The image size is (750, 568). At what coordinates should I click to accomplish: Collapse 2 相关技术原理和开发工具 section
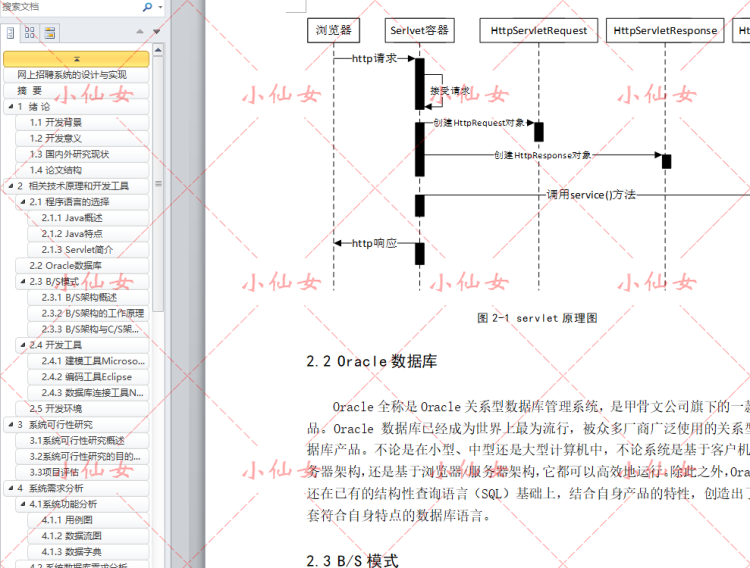point(11,186)
